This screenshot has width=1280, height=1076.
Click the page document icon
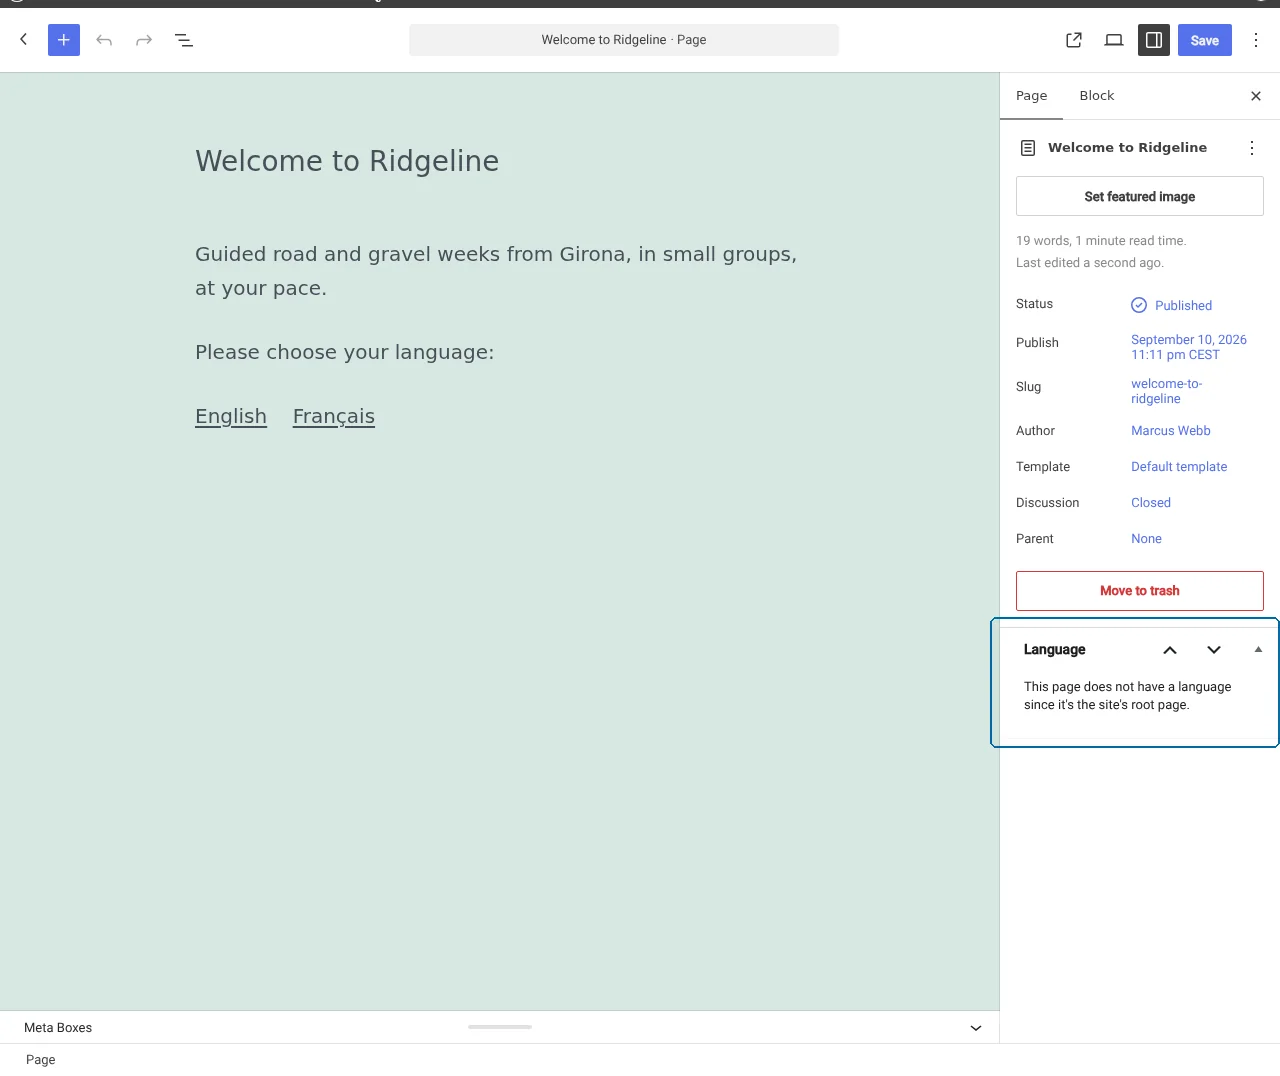click(1028, 148)
